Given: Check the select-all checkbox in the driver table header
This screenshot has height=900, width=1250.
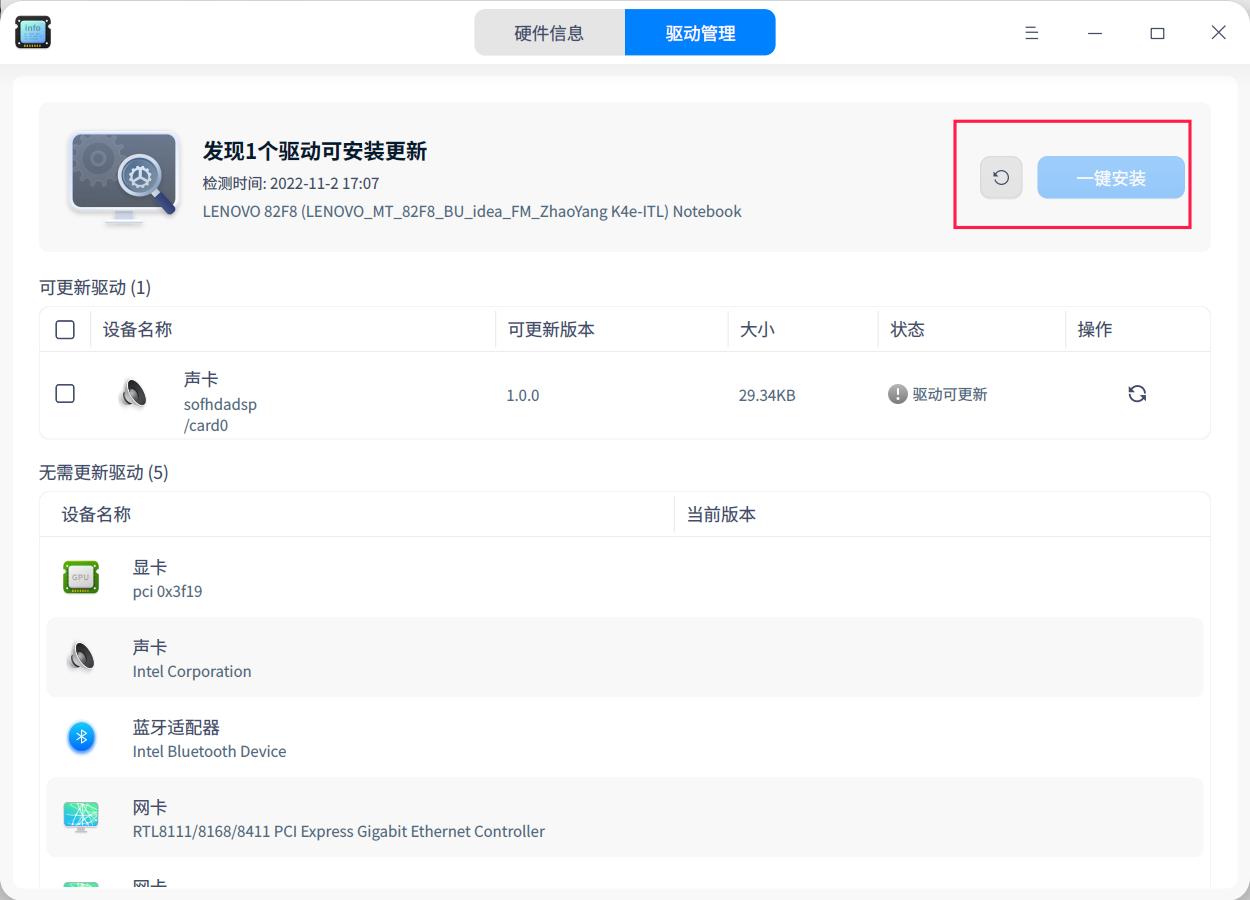Looking at the screenshot, I should pyautogui.click(x=65, y=329).
